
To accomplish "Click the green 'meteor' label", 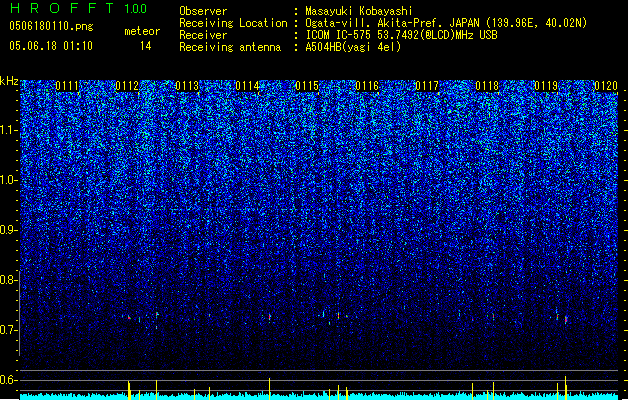I will click(x=142, y=31).
